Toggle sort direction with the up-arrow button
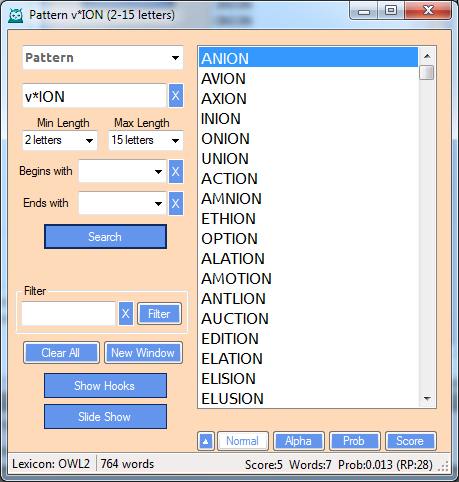The image size is (459, 482). [206, 441]
